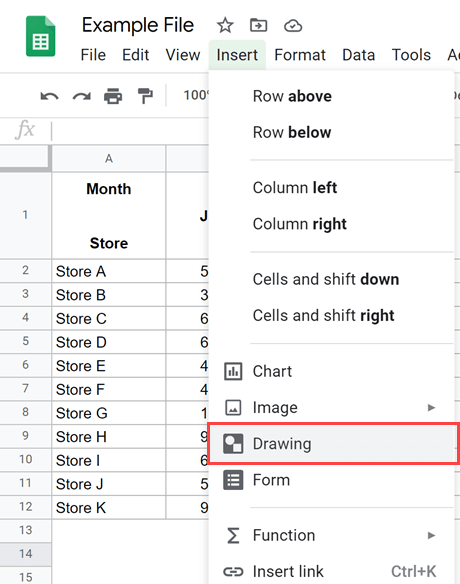Click the print icon
This screenshot has width=460, height=584.
pyautogui.click(x=113, y=96)
